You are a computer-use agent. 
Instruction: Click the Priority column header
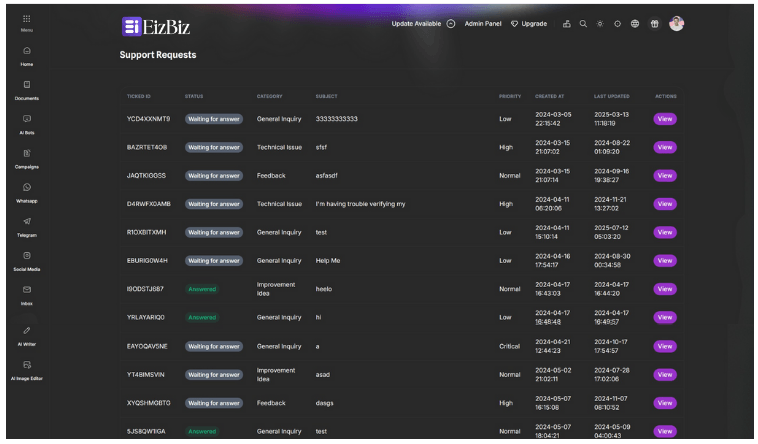(x=510, y=96)
